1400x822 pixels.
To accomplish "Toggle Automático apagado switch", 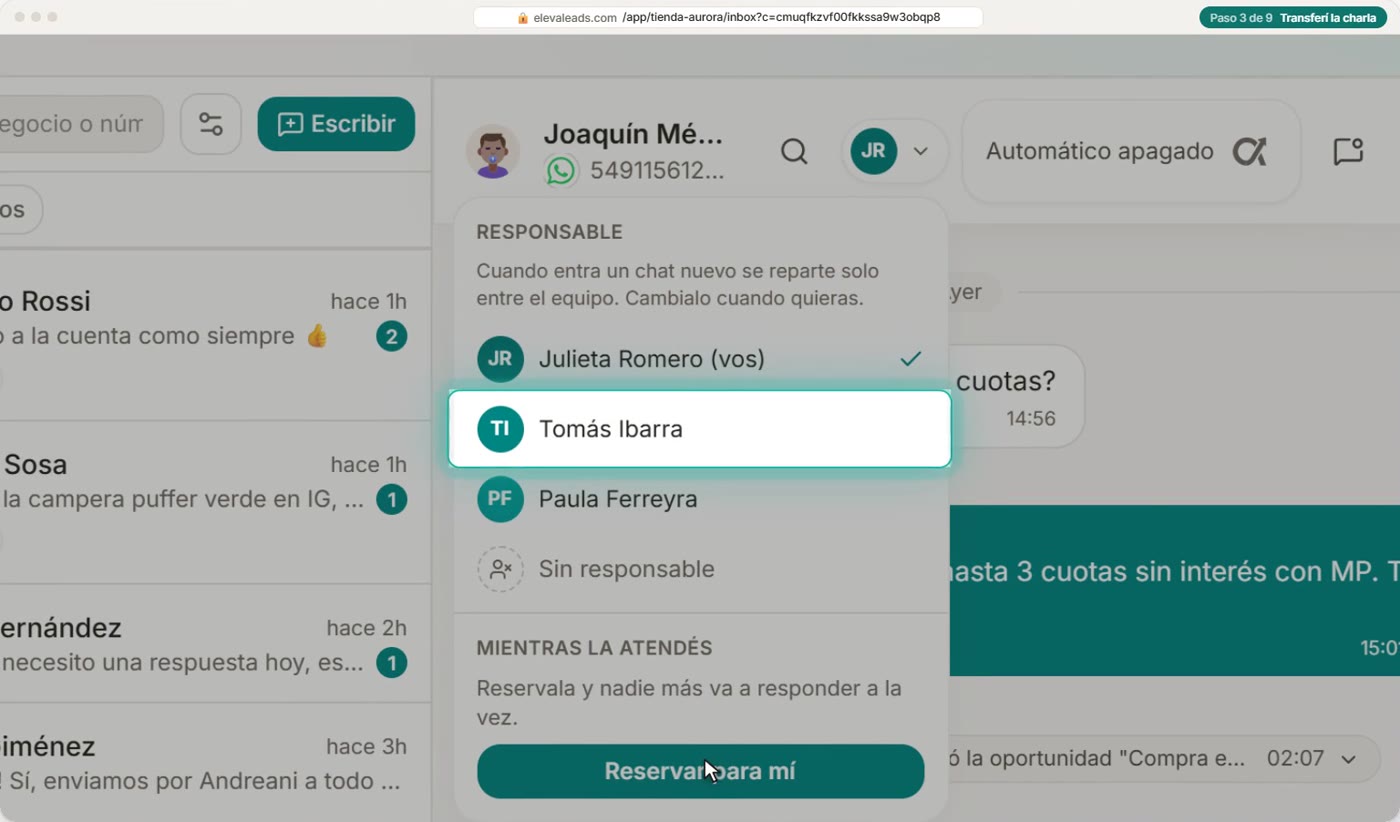I will coord(1131,152).
